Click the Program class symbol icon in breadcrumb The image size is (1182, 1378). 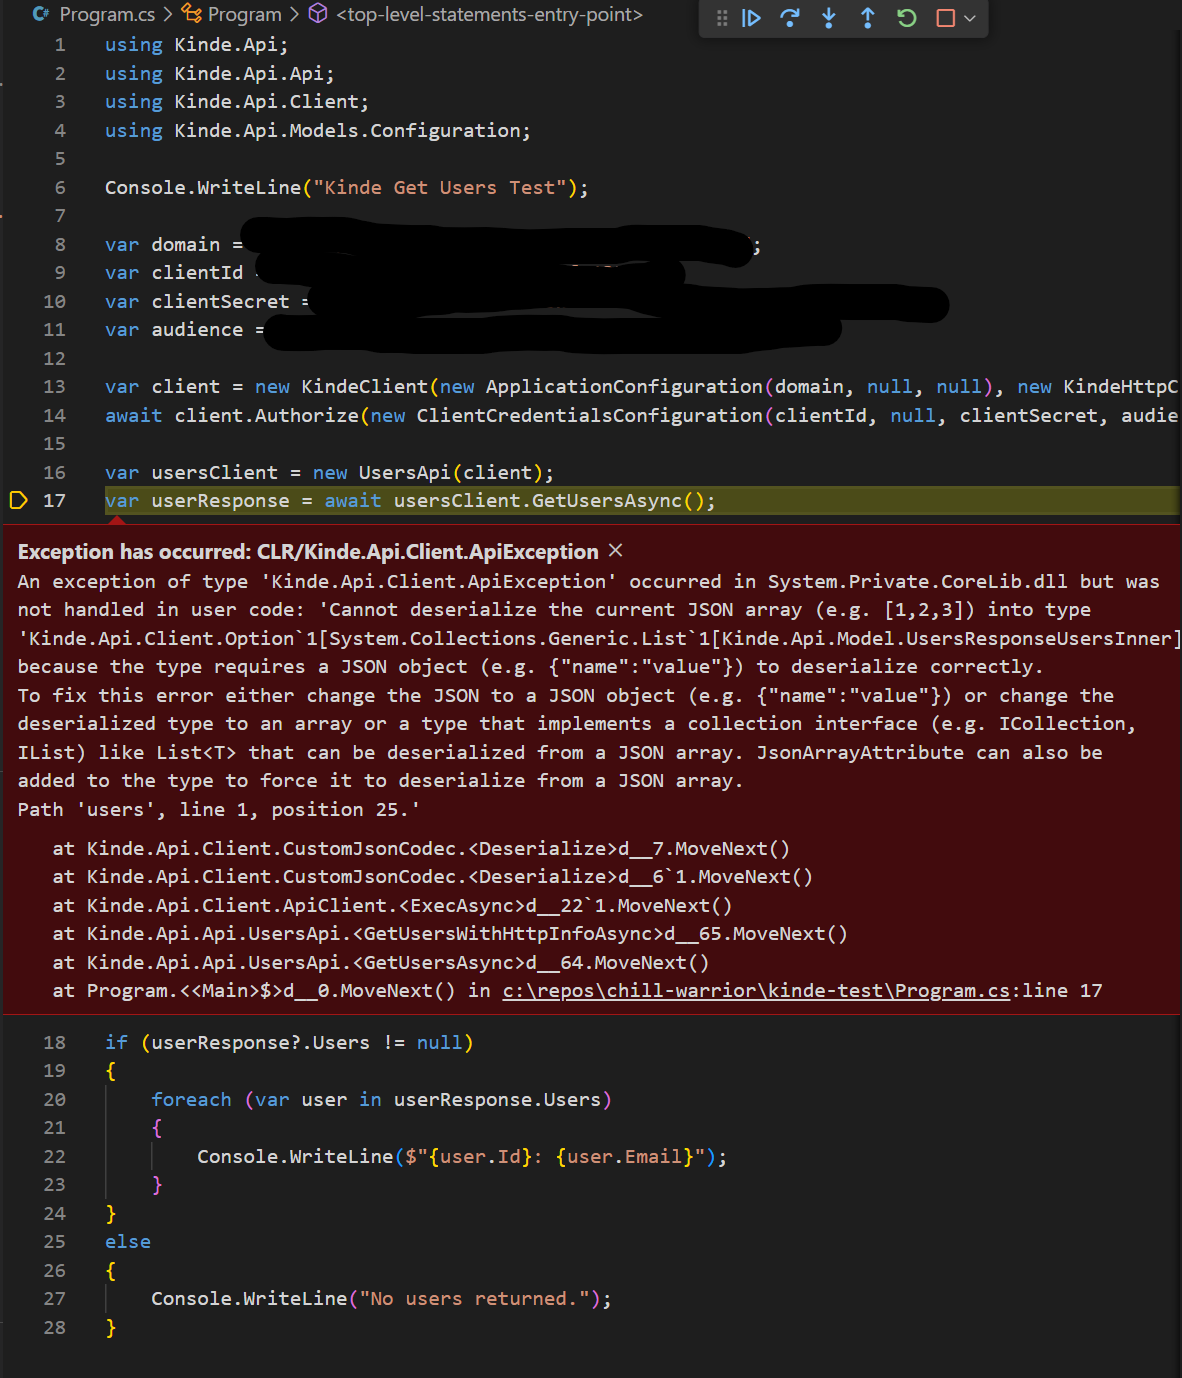click(192, 13)
